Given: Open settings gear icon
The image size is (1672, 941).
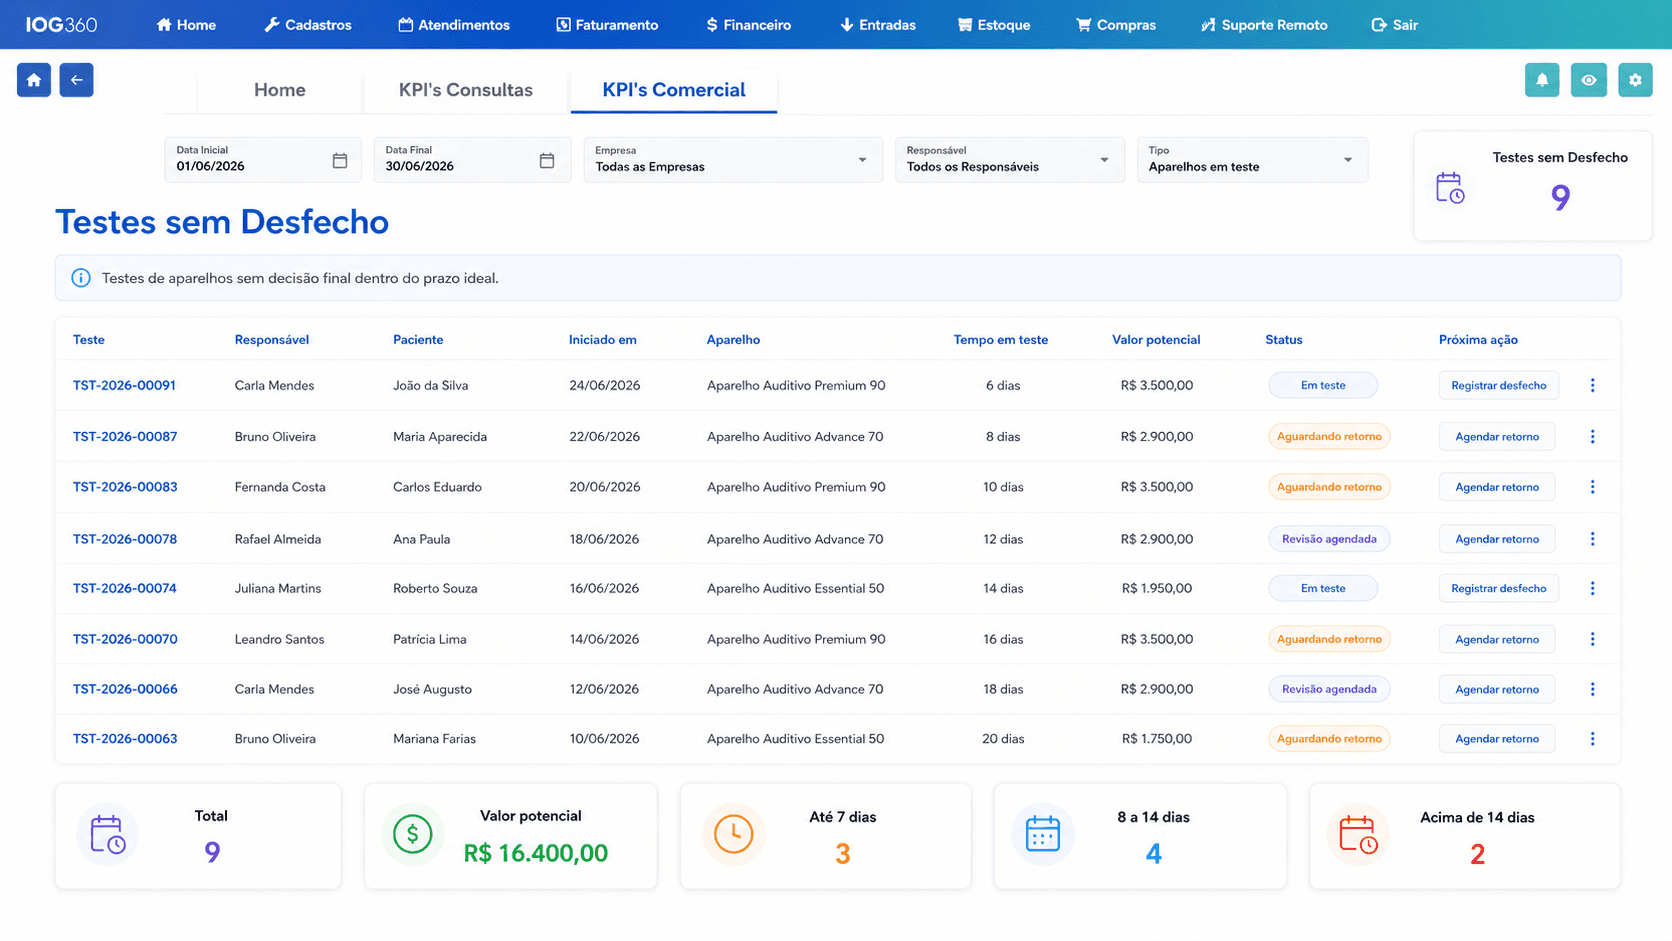Looking at the screenshot, I should click(x=1635, y=80).
